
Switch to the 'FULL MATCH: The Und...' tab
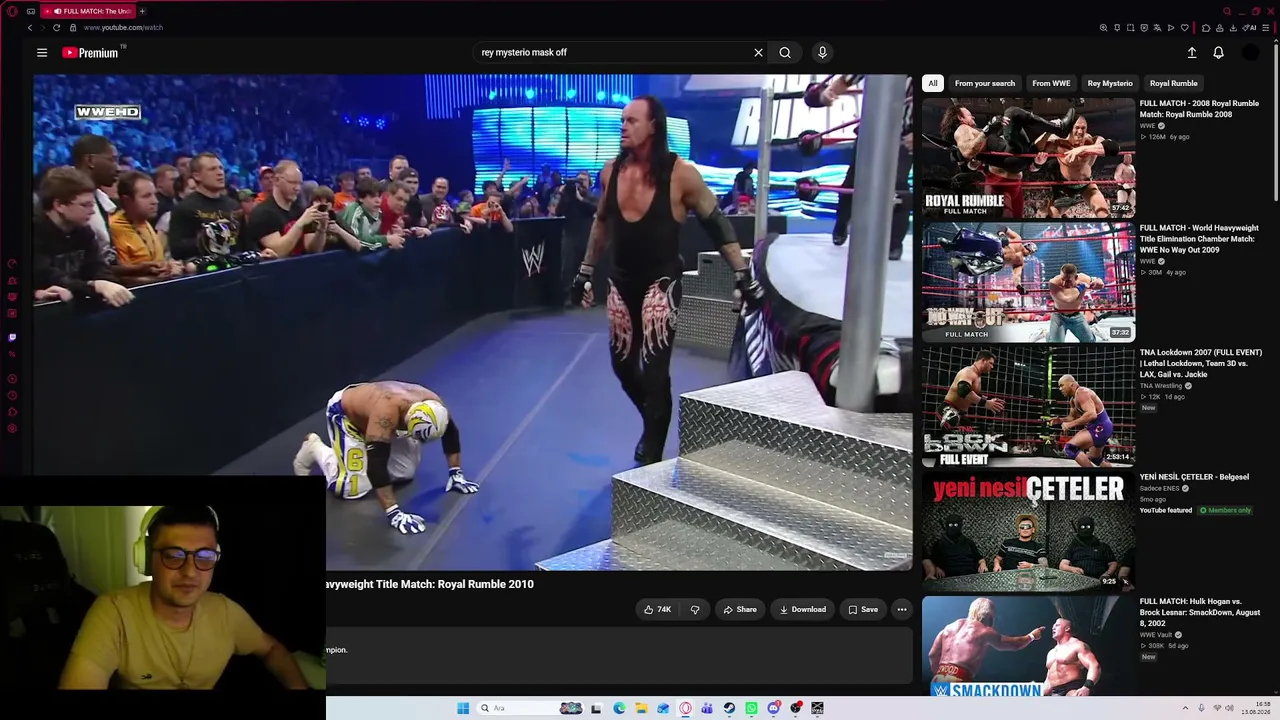[x=88, y=11]
